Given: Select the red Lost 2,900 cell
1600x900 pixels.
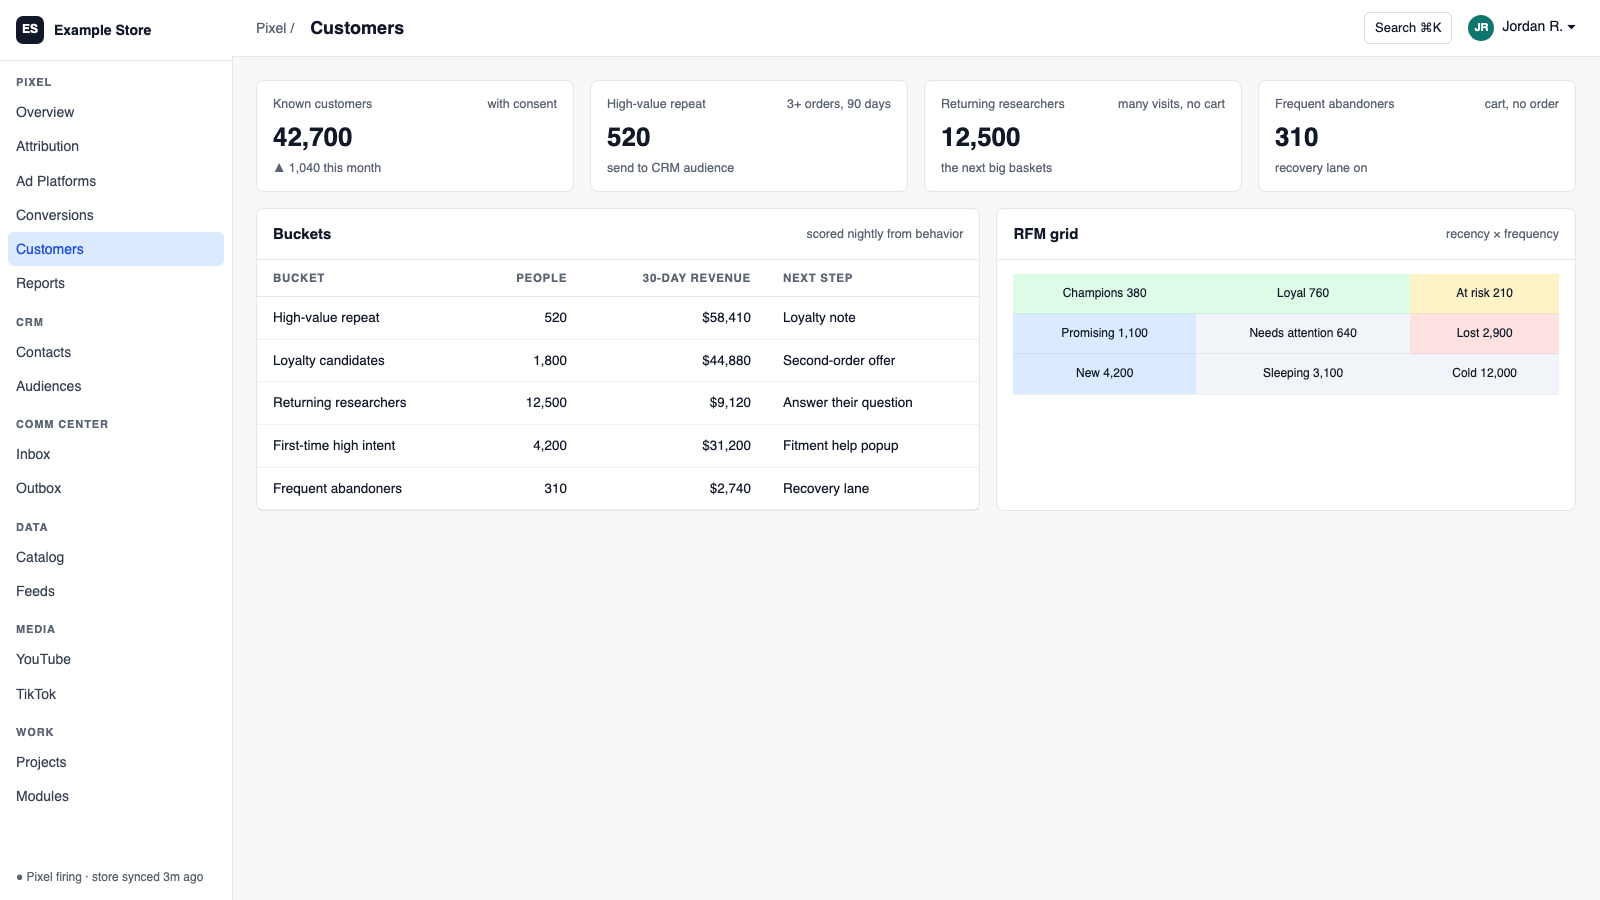Looking at the screenshot, I should 1484,333.
